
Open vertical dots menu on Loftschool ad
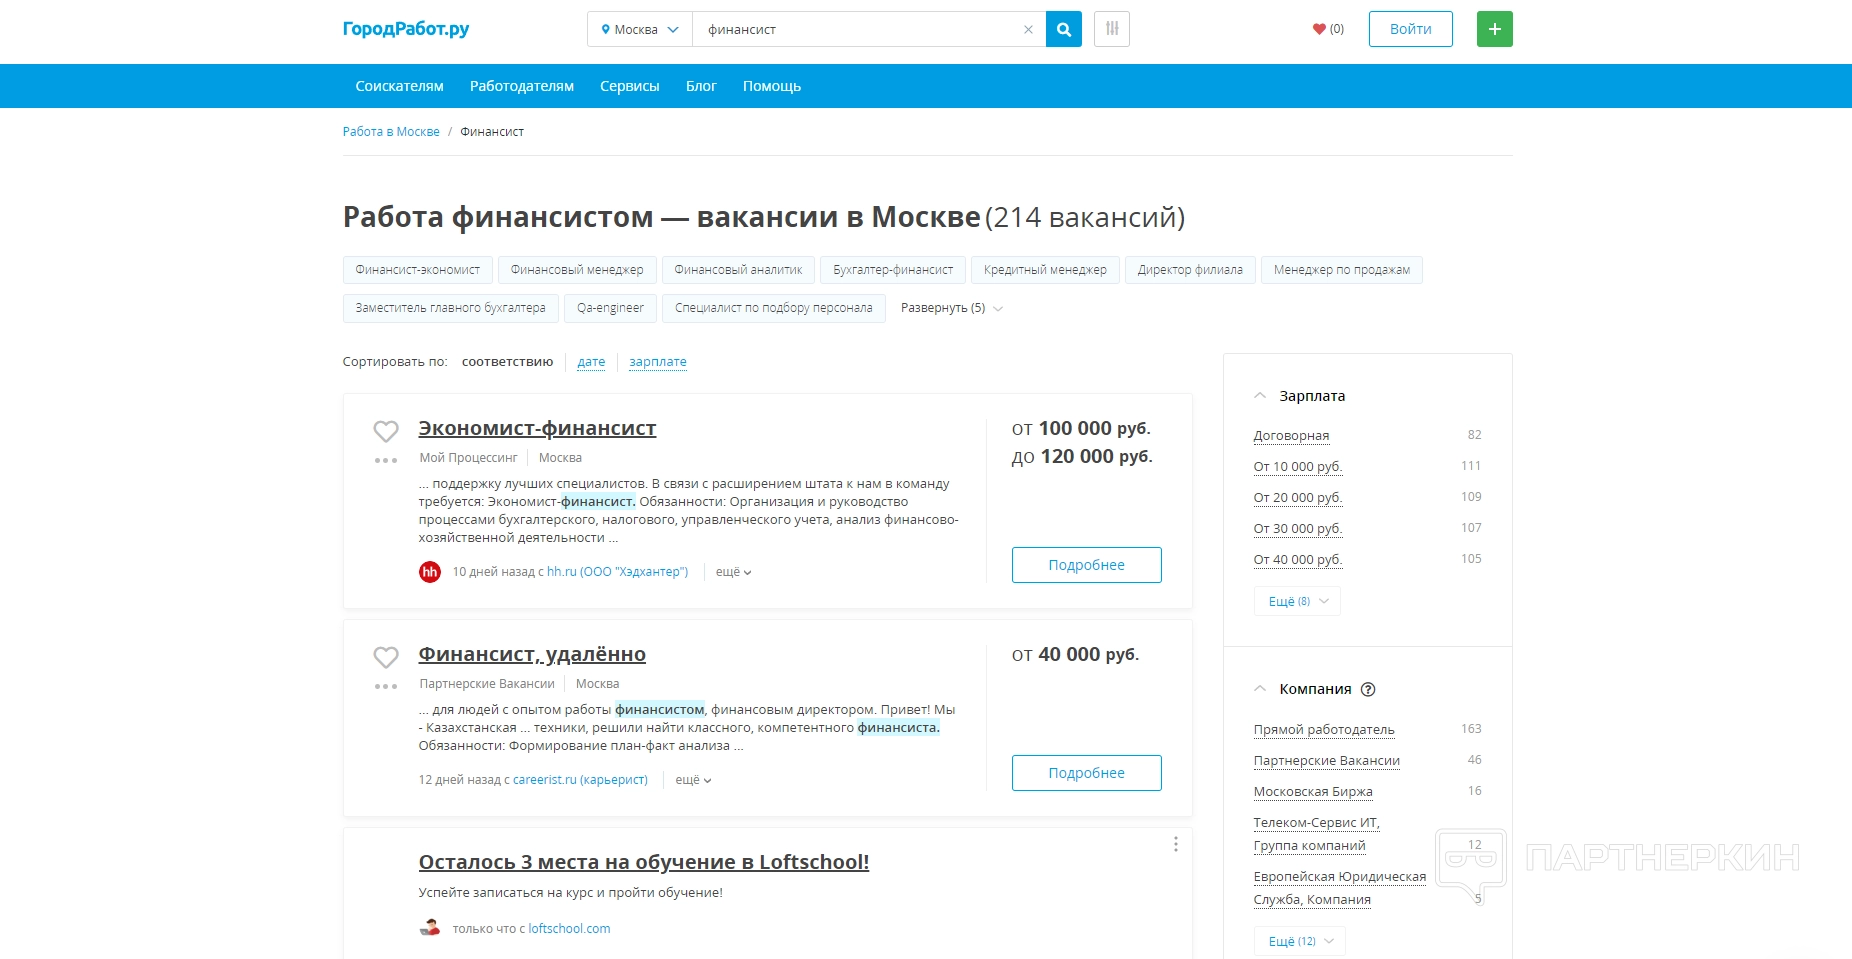click(1176, 844)
